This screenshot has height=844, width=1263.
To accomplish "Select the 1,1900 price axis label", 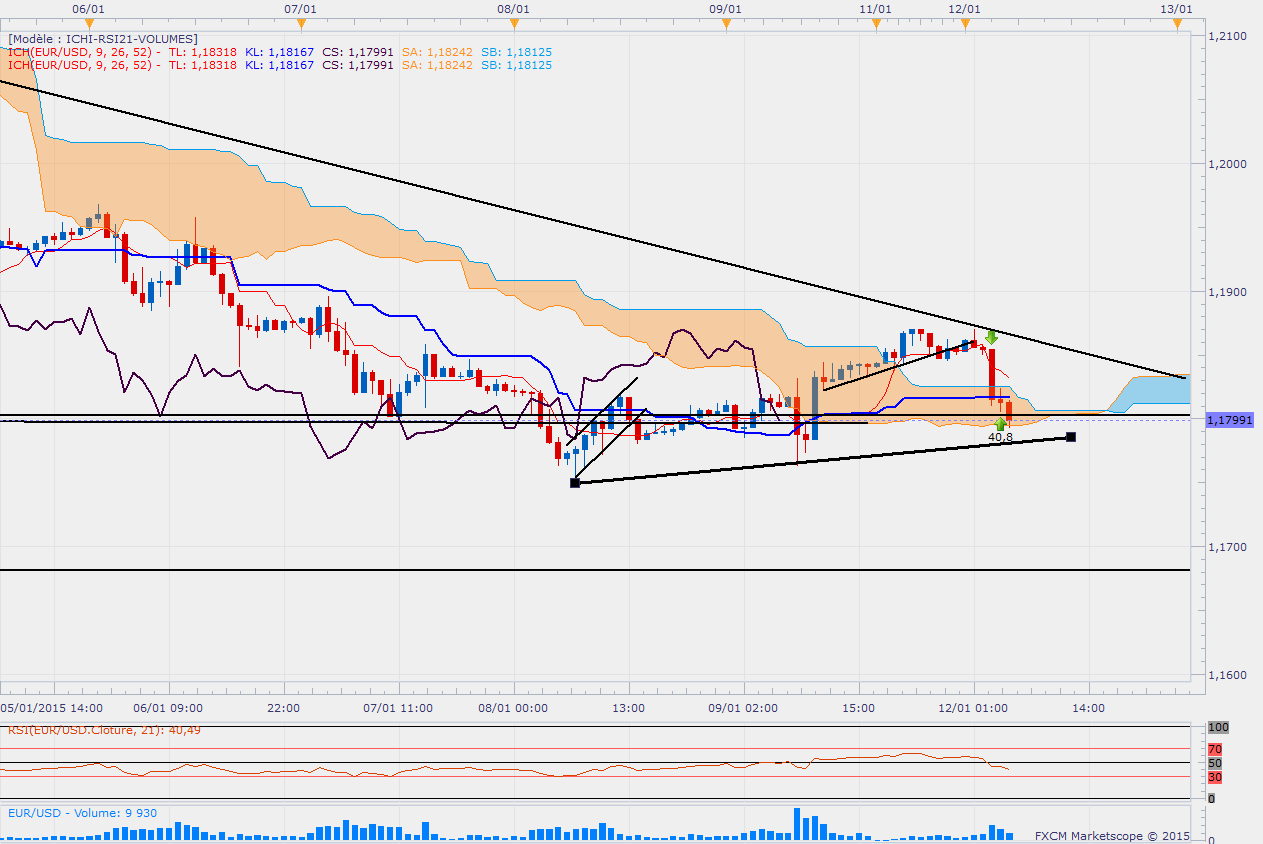I will coord(1228,292).
